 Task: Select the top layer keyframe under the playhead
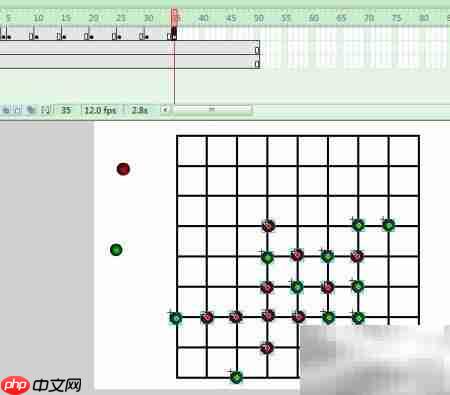pos(174,34)
